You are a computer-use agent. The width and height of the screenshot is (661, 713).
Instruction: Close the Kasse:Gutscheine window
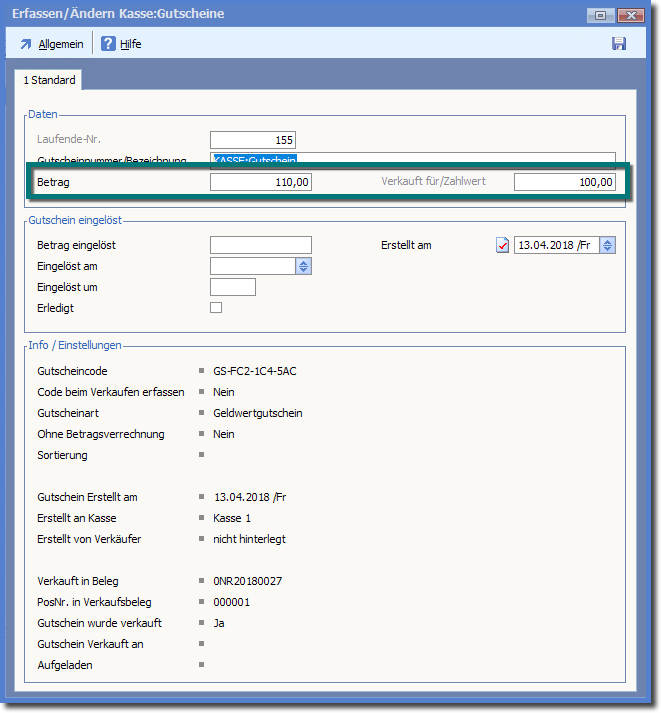pyautogui.click(x=631, y=15)
